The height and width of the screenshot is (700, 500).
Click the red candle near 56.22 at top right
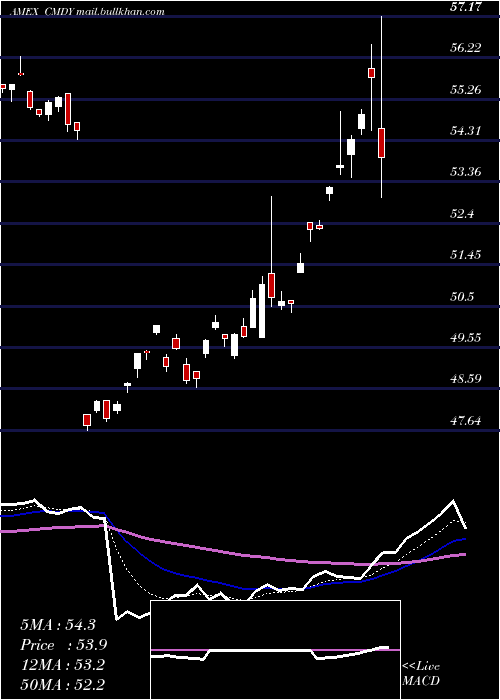pyautogui.click(x=371, y=73)
